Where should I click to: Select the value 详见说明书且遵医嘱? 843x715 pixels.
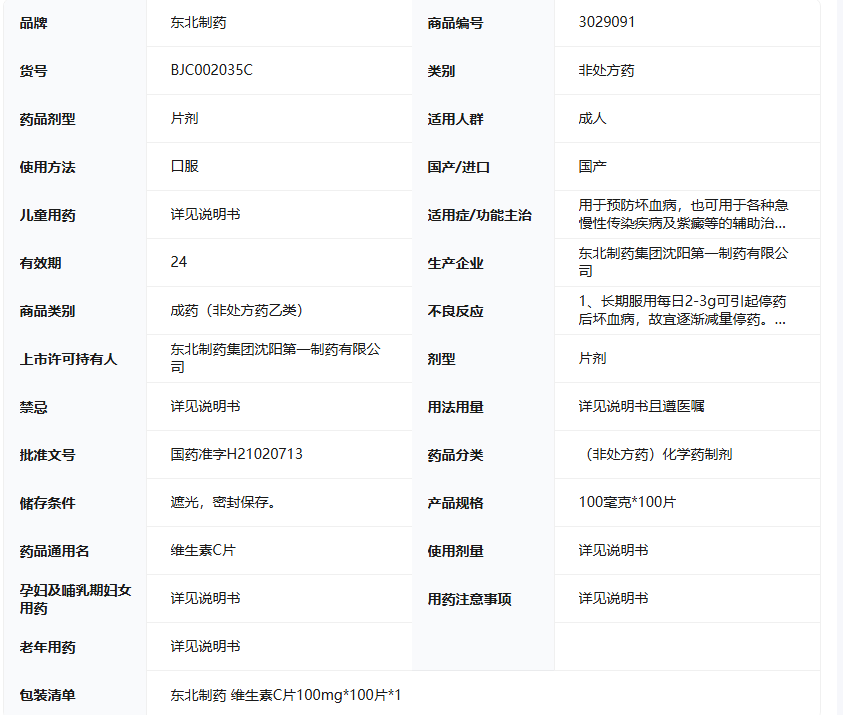[x=641, y=406]
